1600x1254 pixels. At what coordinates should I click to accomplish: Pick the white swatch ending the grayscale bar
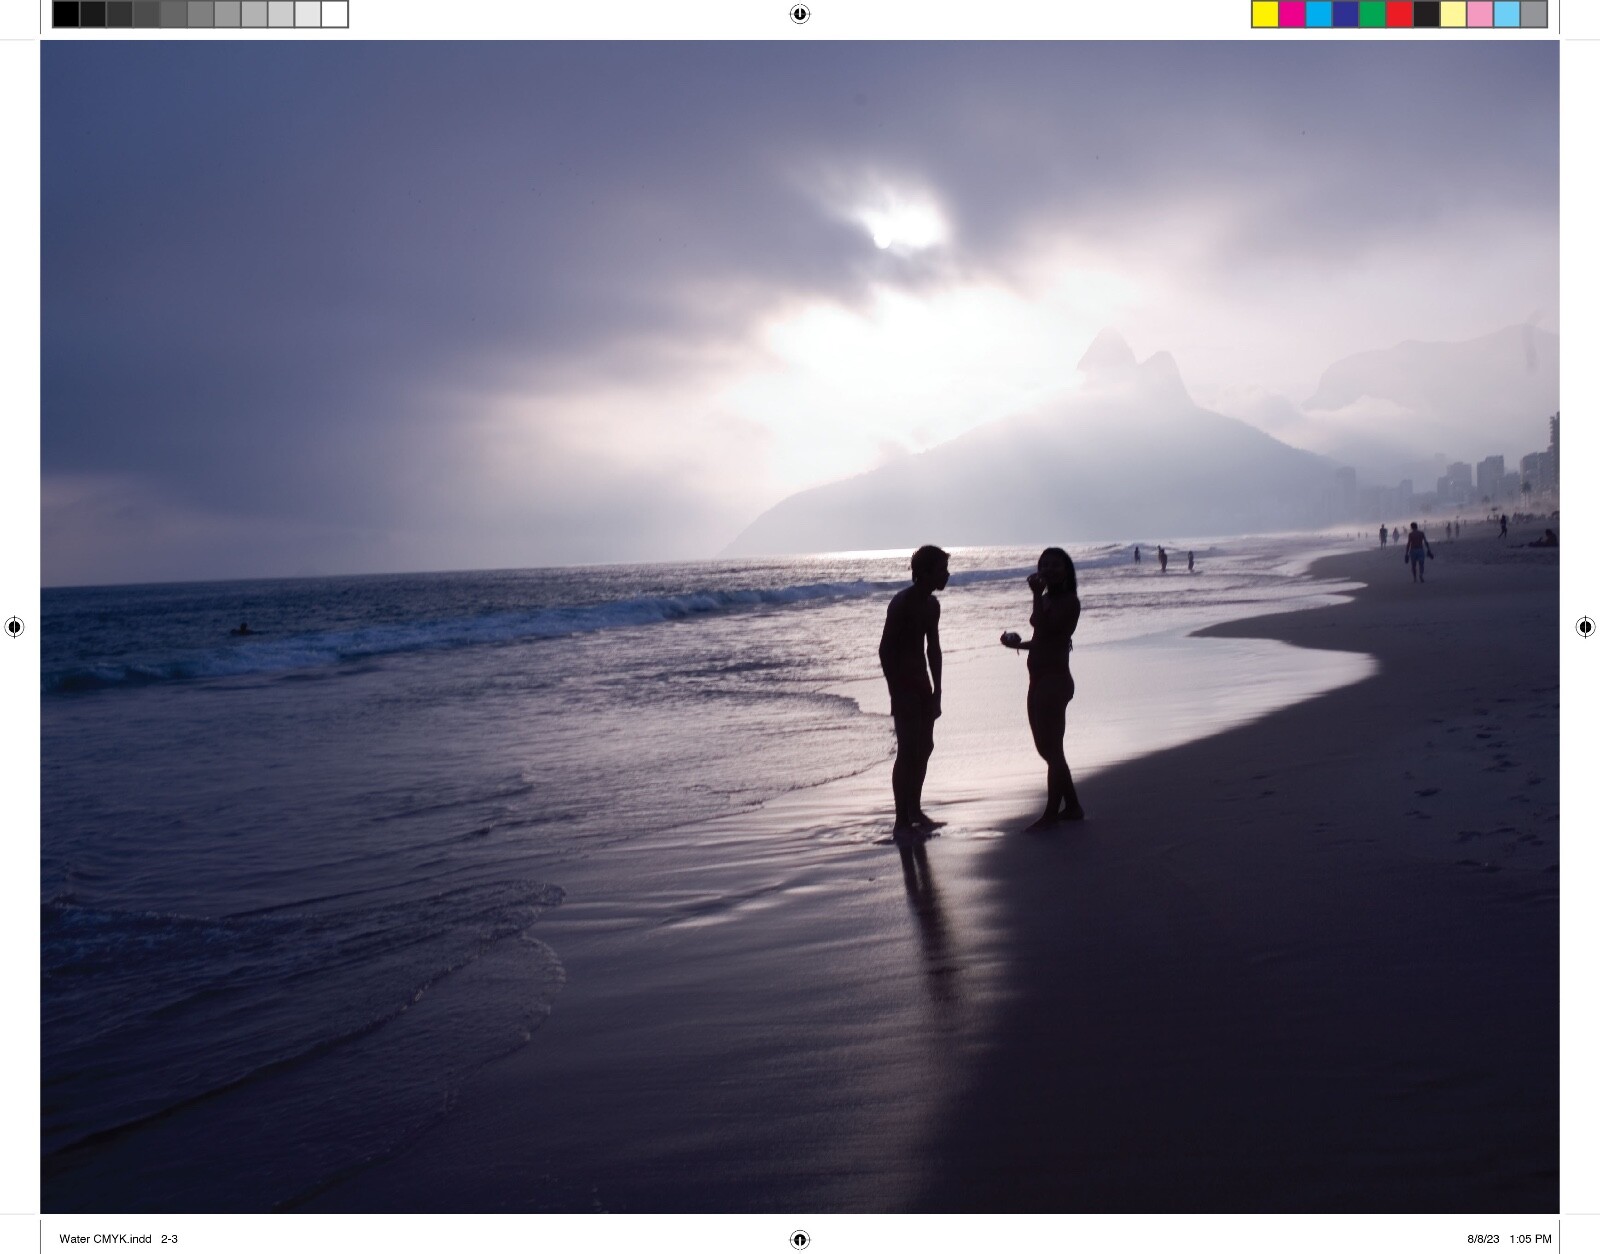[335, 14]
